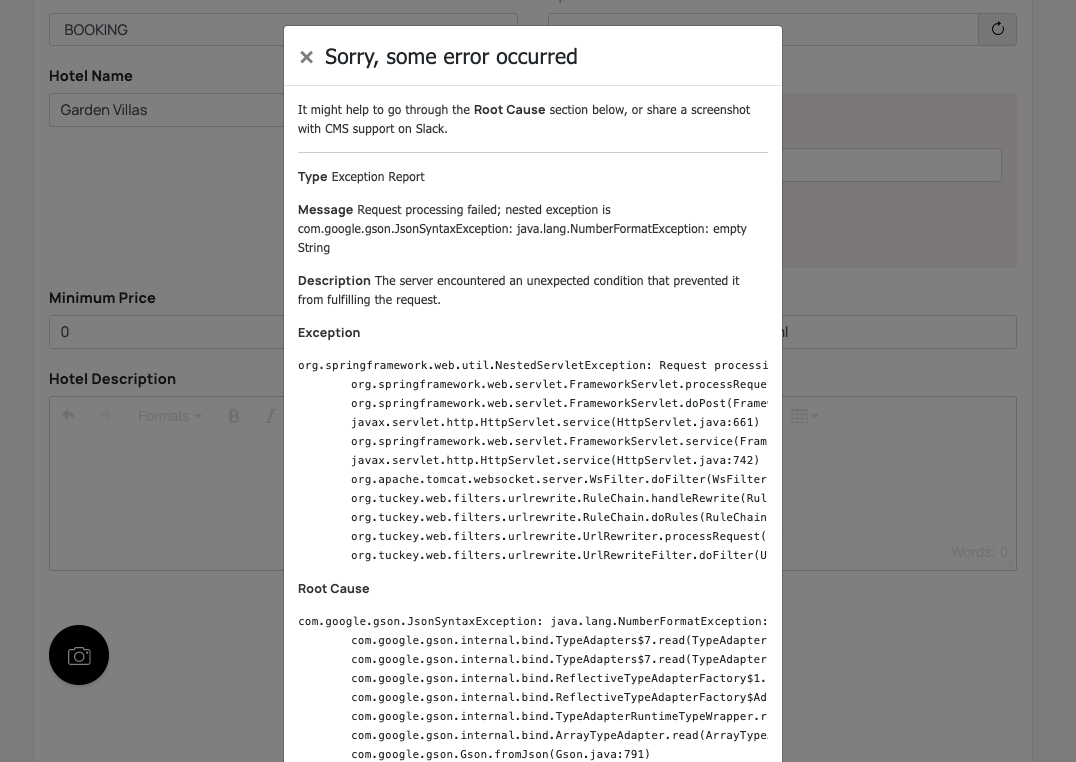The height and width of the screenshot is (762, 1076).
Task: Focus the Hotel Name field showing Garden Villas
Action: pos(167,110)
